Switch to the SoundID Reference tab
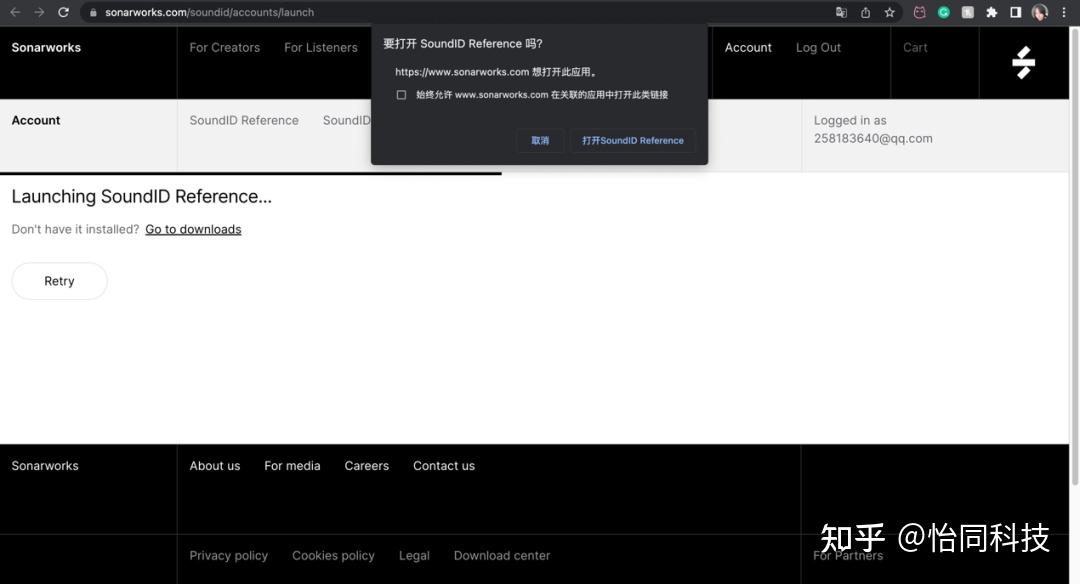Image resolution: width=1080 pixels, height=584 pixels. [243, 120]
